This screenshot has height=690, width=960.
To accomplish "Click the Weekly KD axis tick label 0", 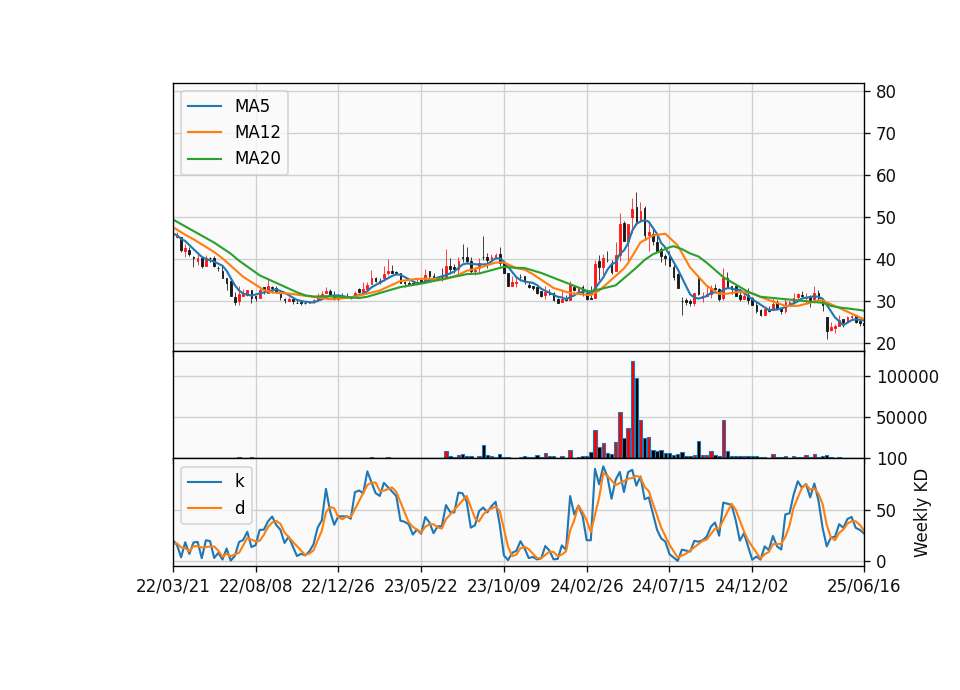I will pyautogui.click(x=881, y=561).
